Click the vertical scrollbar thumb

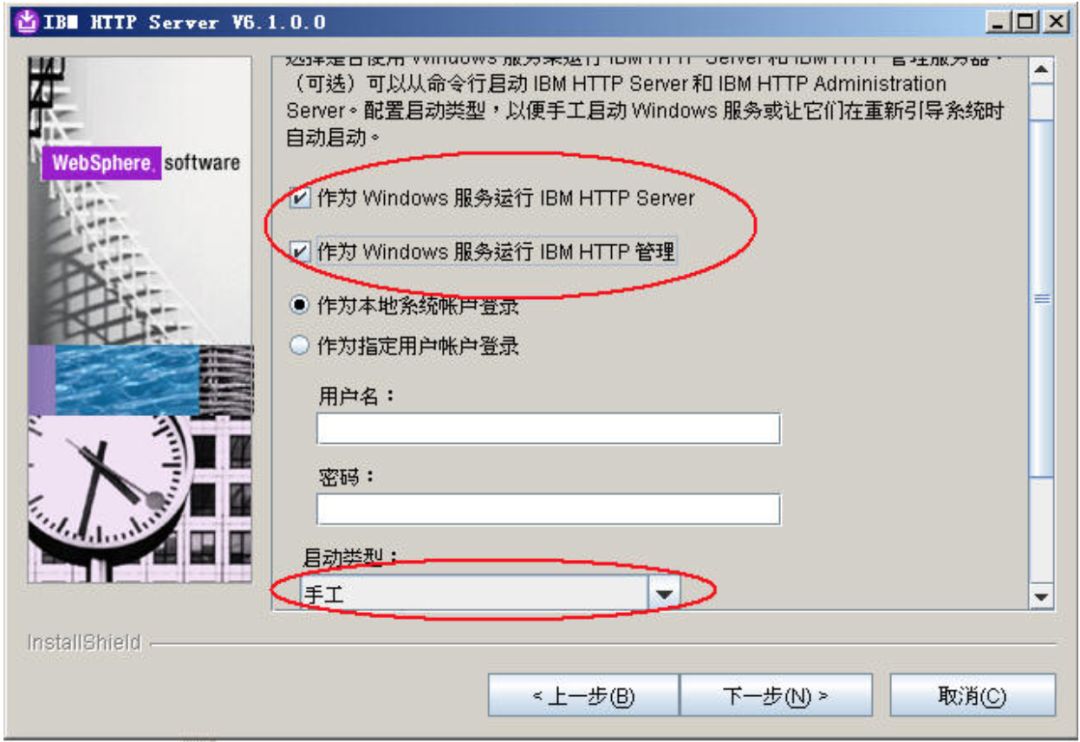point(1041,299)
